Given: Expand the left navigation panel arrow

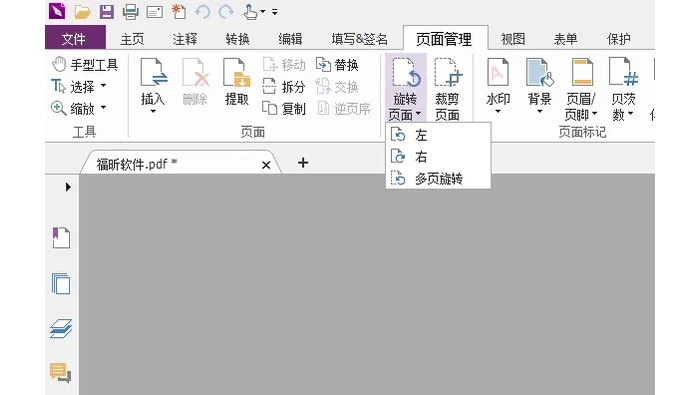Looking at the screenshot, I should [68, 187].
